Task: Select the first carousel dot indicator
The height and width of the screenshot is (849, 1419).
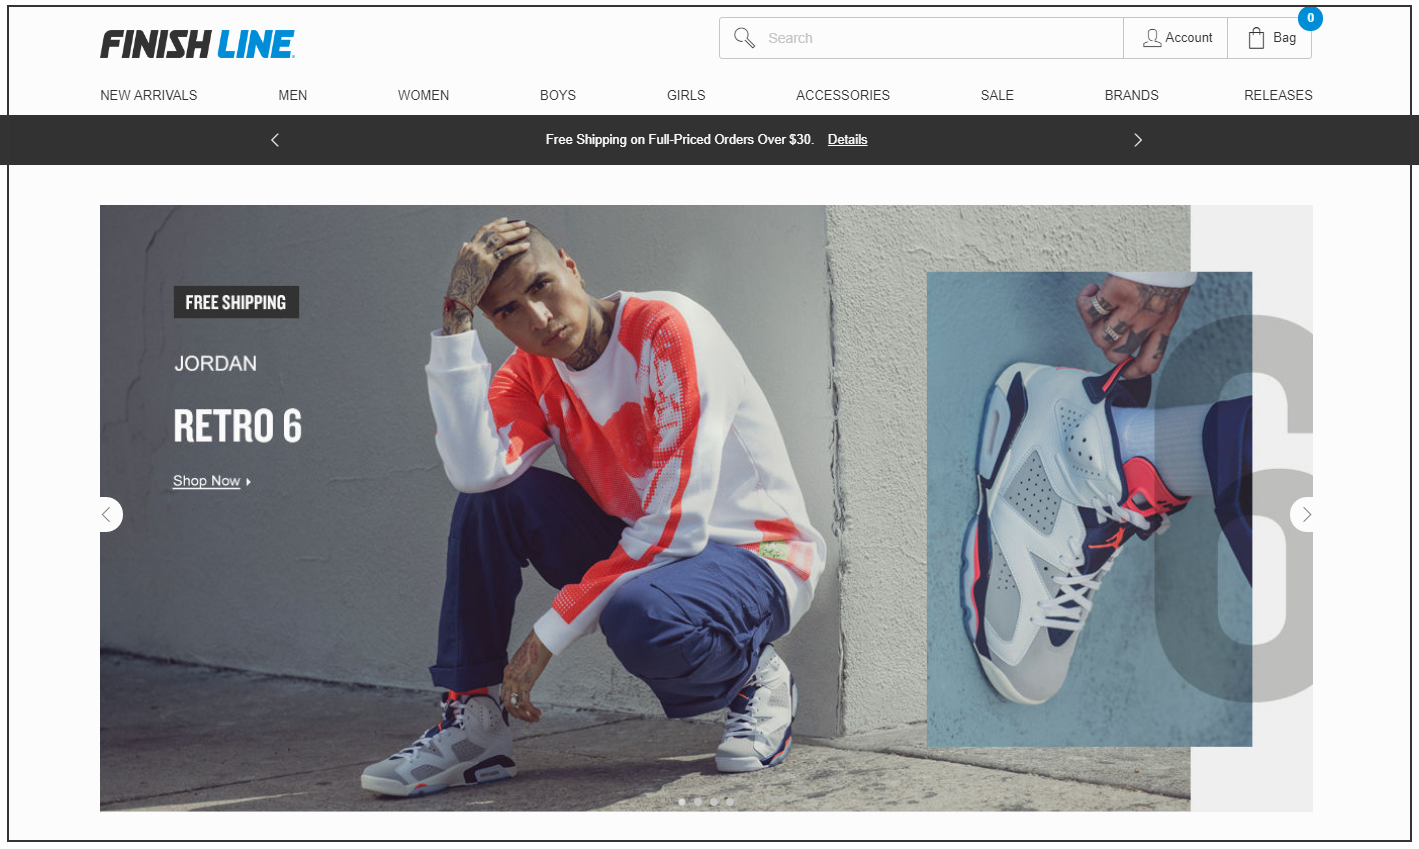Action: pyautogui.click(x=682, y=802)
